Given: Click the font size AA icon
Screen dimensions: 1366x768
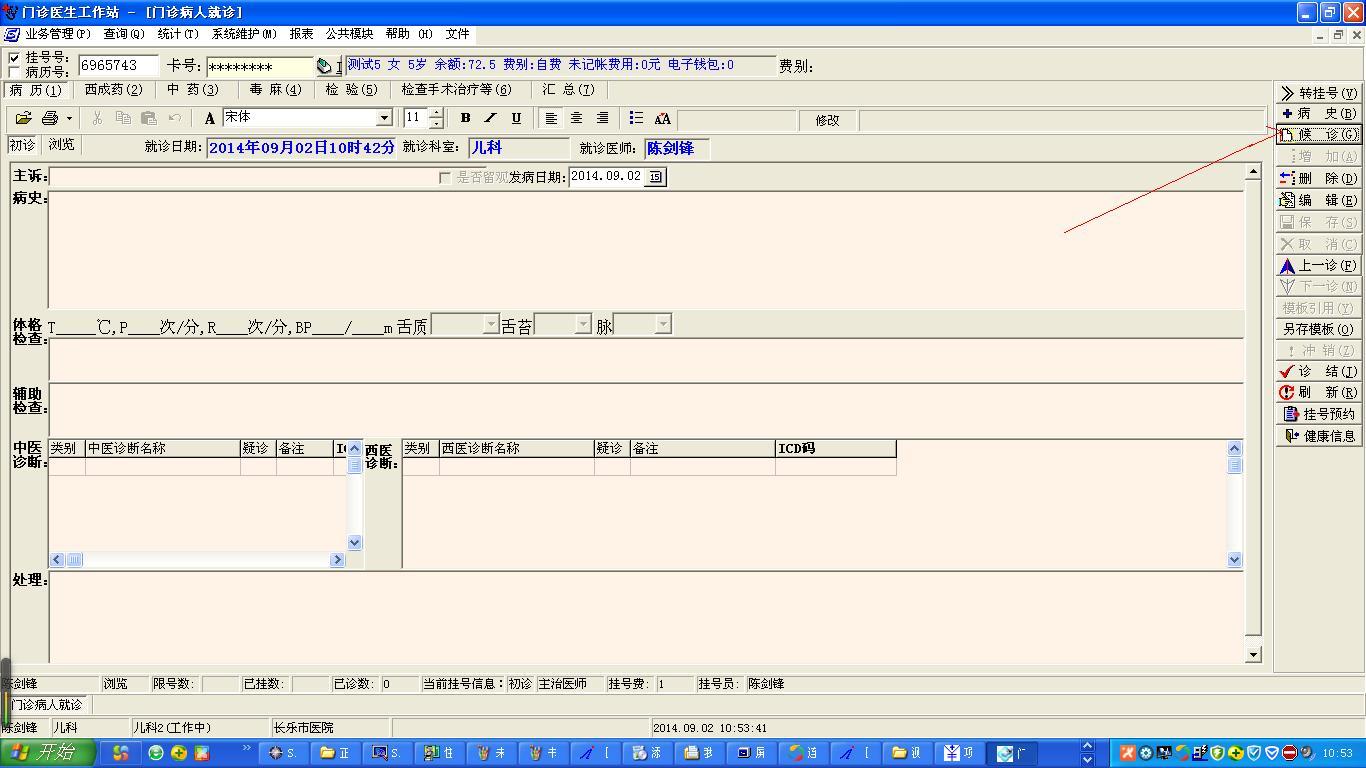Looking at the screenshot, I should [x=662, y=118].
